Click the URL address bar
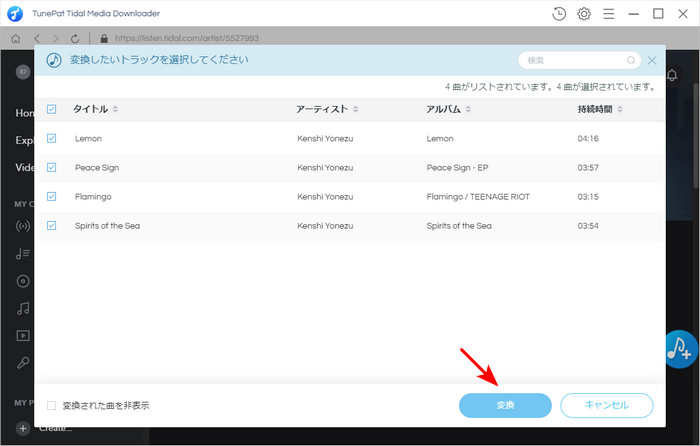The height and width of the screenshot is (446, 700). click(x=187, y=38)
